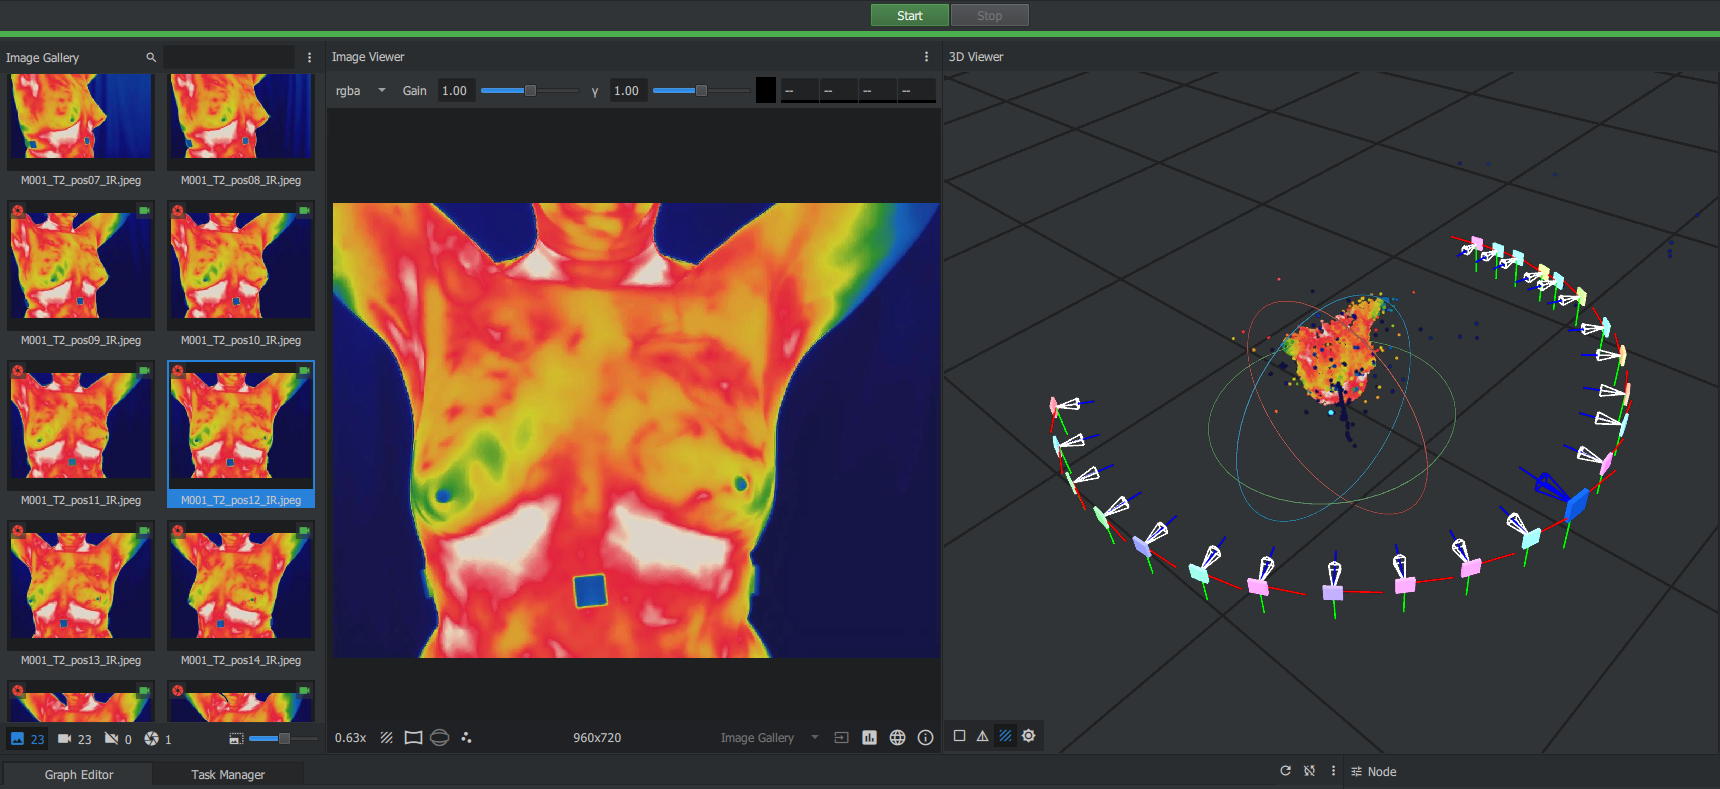This screenshot has height=789, width=1720.
Task: Click the panorama sphere viewer icon
Action: click(x=439, y=738)
